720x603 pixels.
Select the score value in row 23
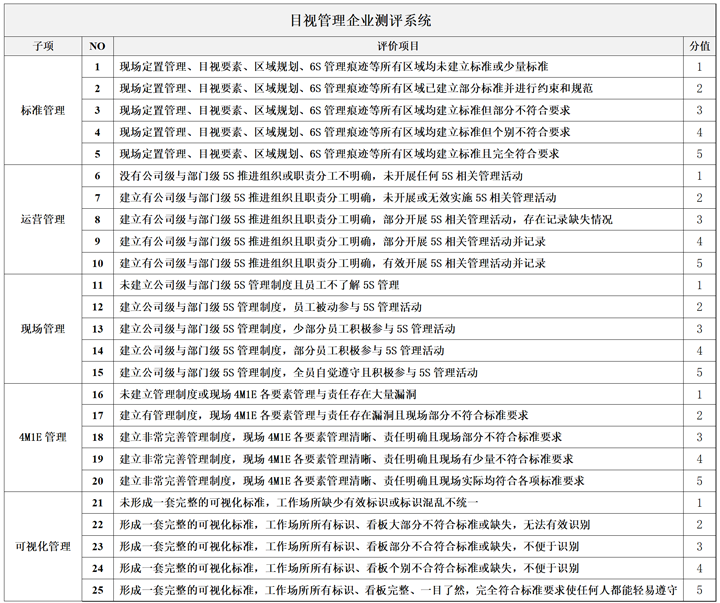pyautogui.click(x=699, y=546)
